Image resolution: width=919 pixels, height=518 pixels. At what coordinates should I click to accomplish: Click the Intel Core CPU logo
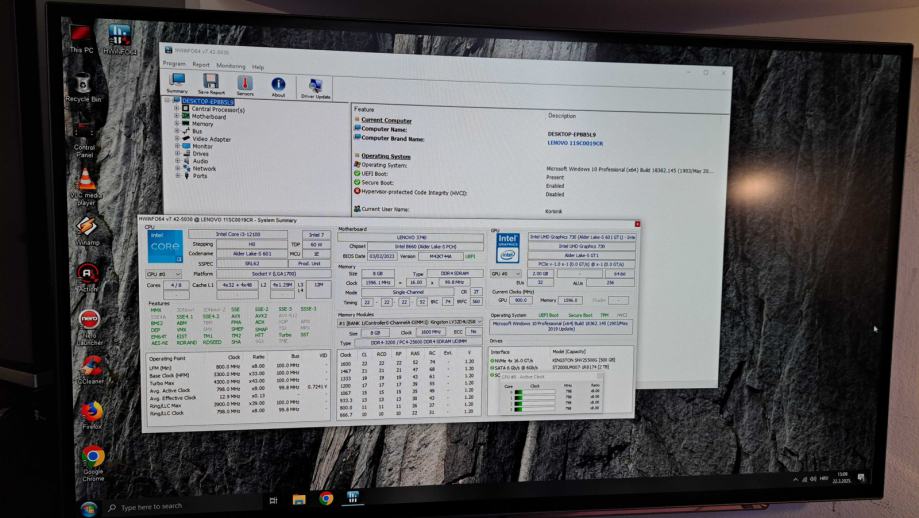165,247
